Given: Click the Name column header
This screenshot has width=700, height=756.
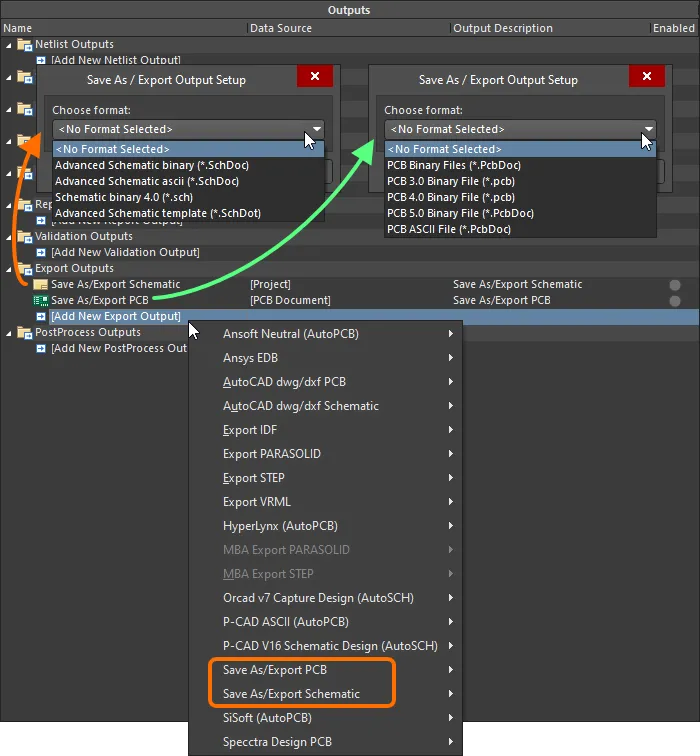Looking at the screenshot, I should (124, 28).
